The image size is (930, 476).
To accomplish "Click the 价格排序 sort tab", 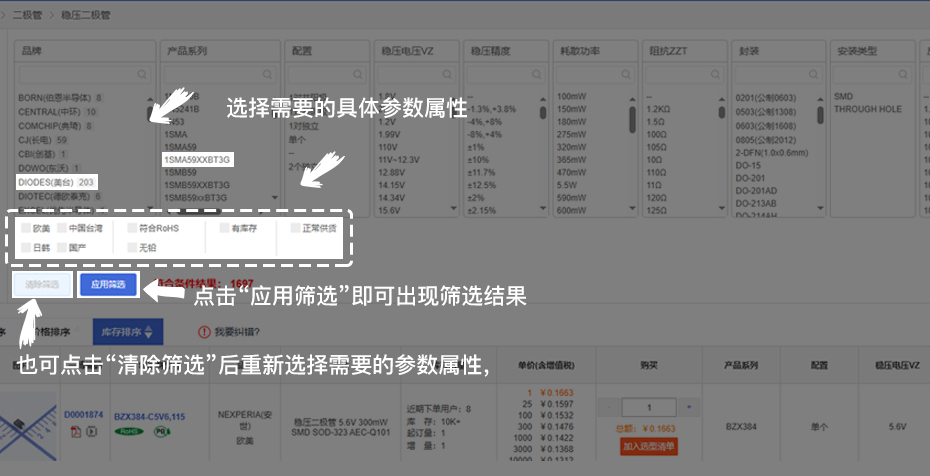I will tap(51, 332).
